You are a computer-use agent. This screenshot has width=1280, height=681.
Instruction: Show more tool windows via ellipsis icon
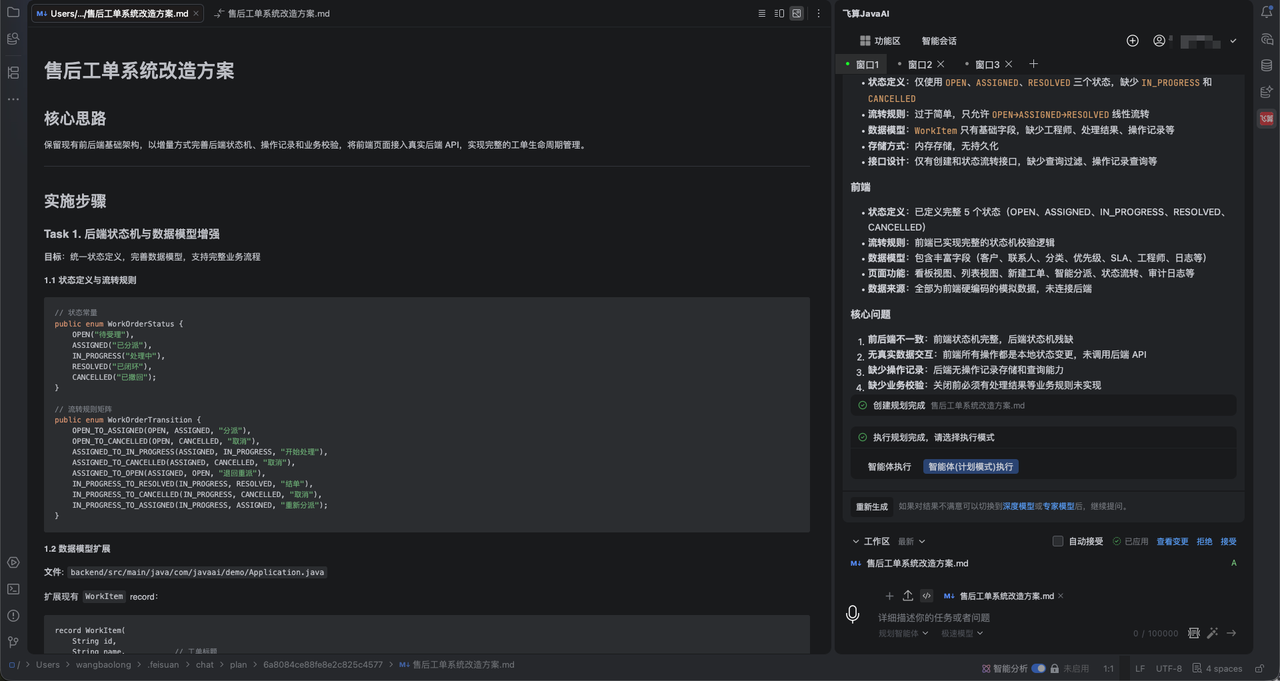pyautogui.click(x=13, y=99)
